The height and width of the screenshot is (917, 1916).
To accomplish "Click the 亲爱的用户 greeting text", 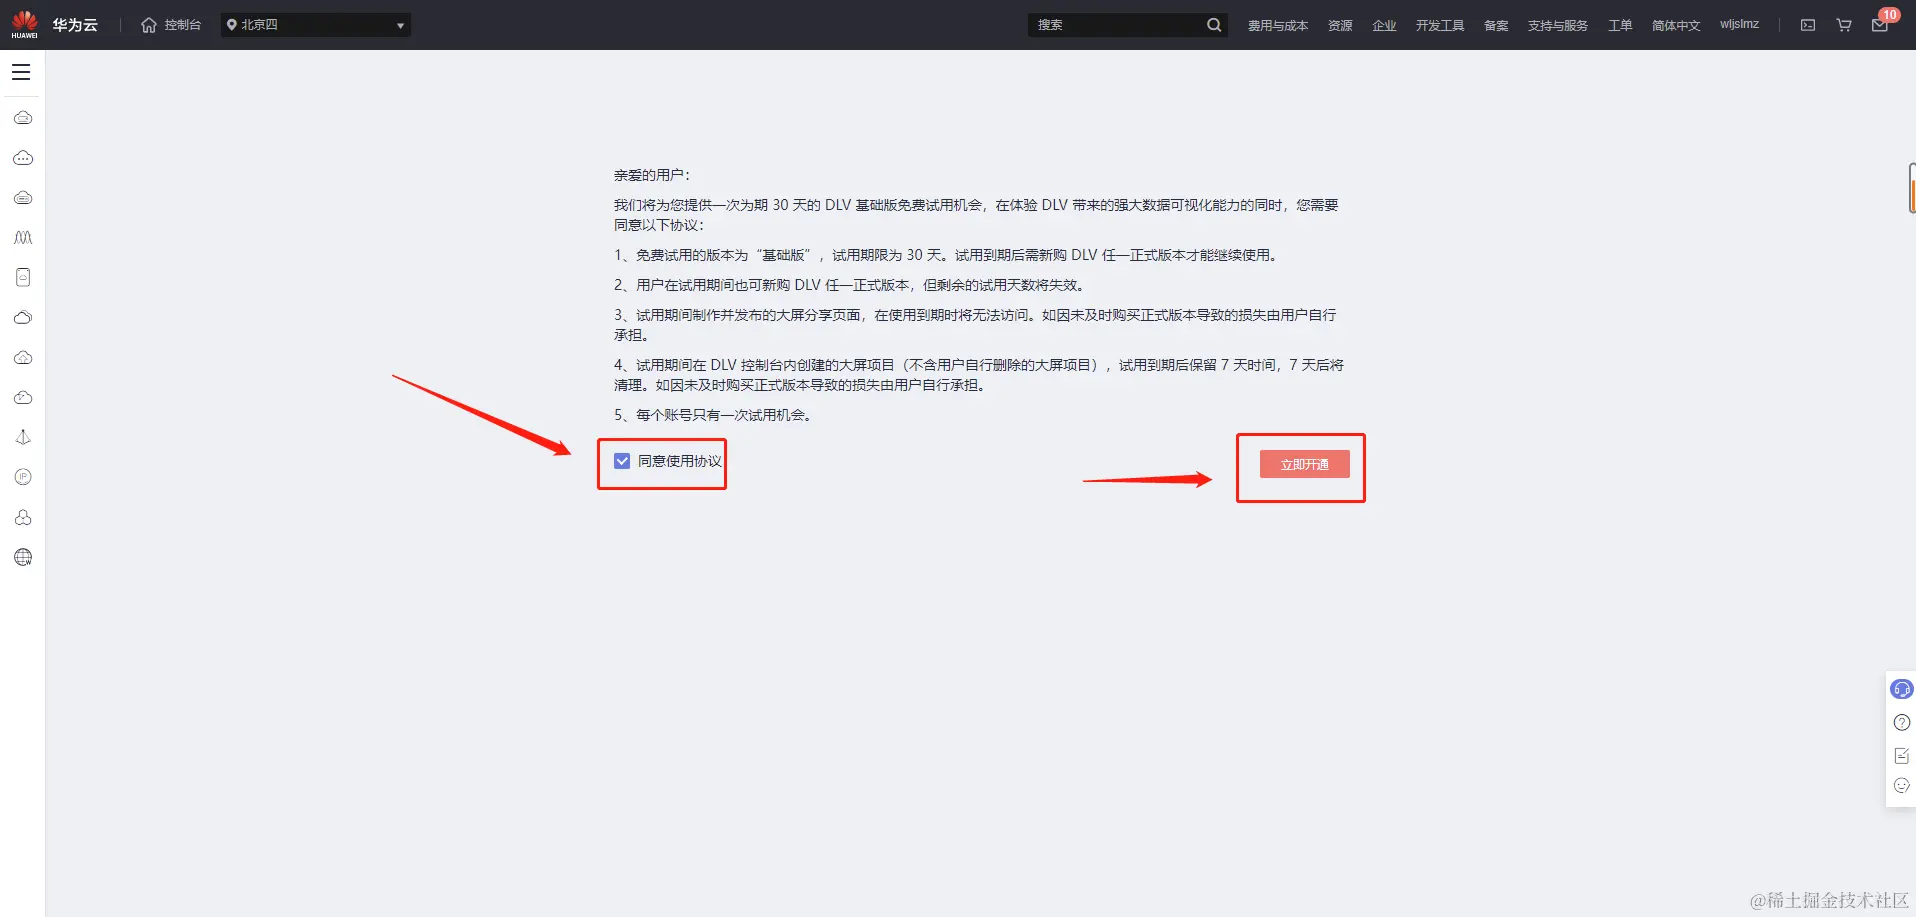I will (x=652, y=175).
